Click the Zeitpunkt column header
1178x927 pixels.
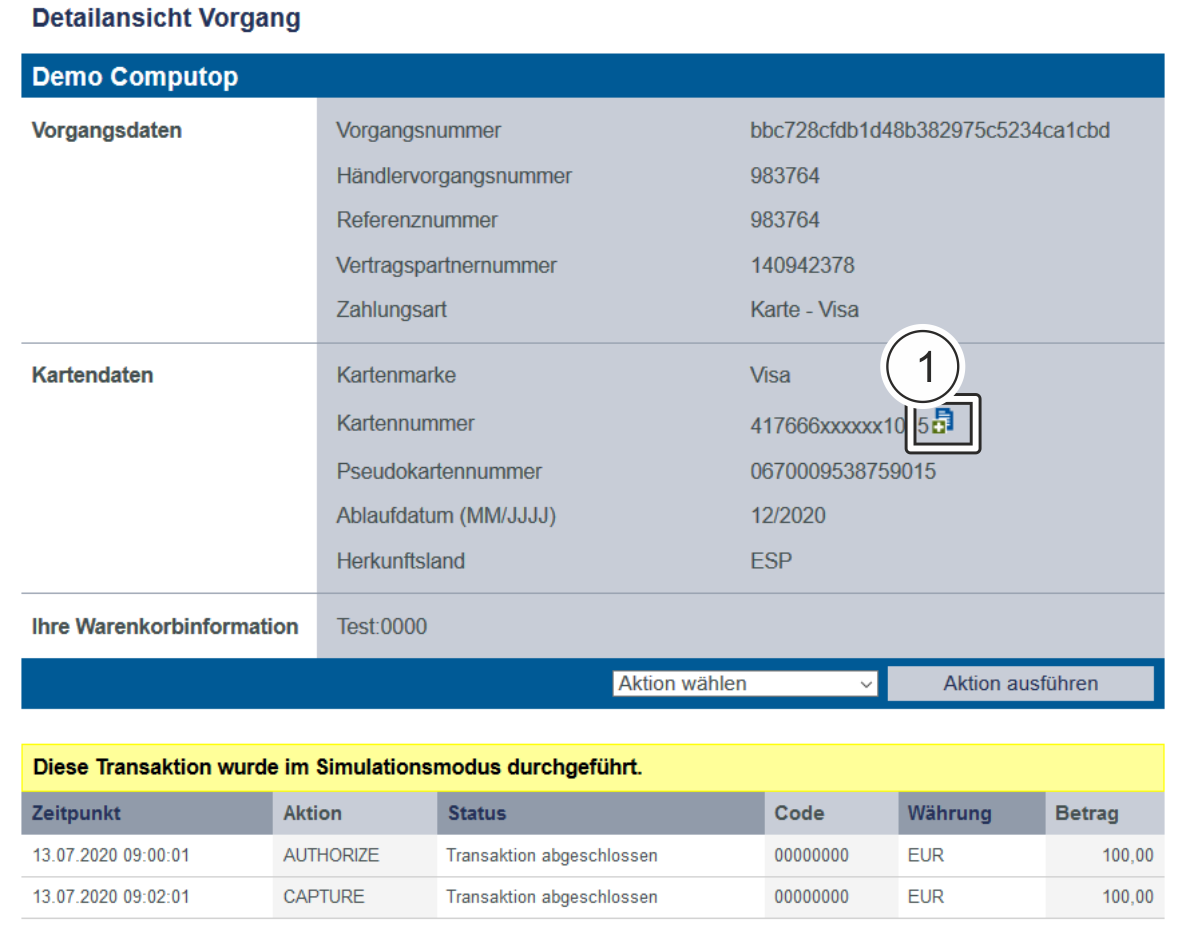77,813
